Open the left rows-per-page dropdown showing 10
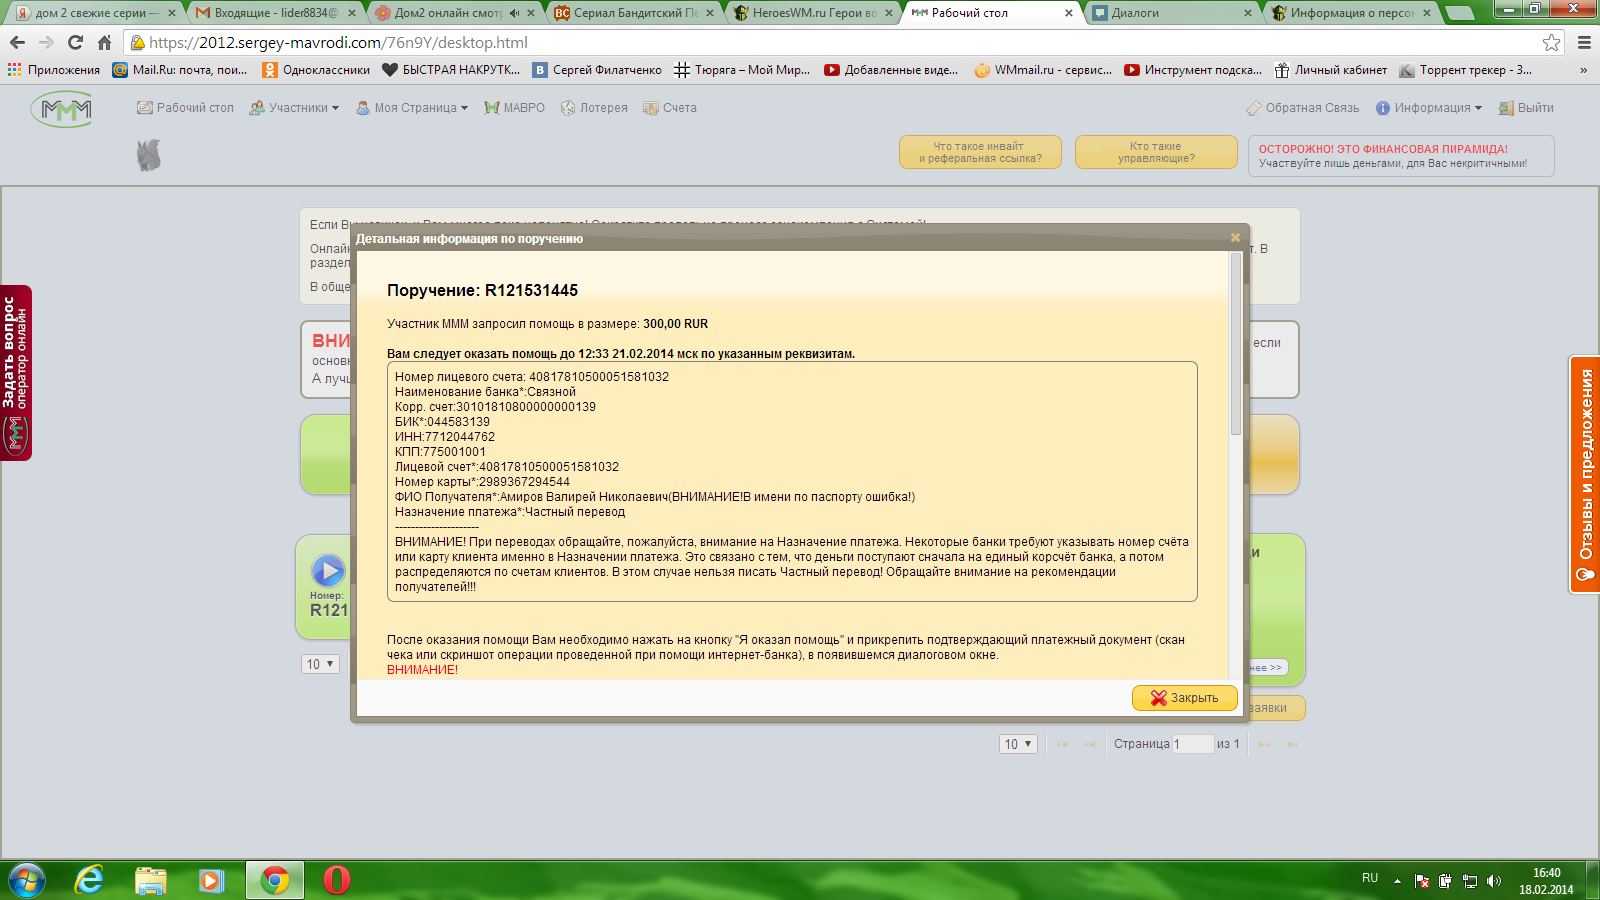This screenshot has height=900, width=1600. [320, 664]
